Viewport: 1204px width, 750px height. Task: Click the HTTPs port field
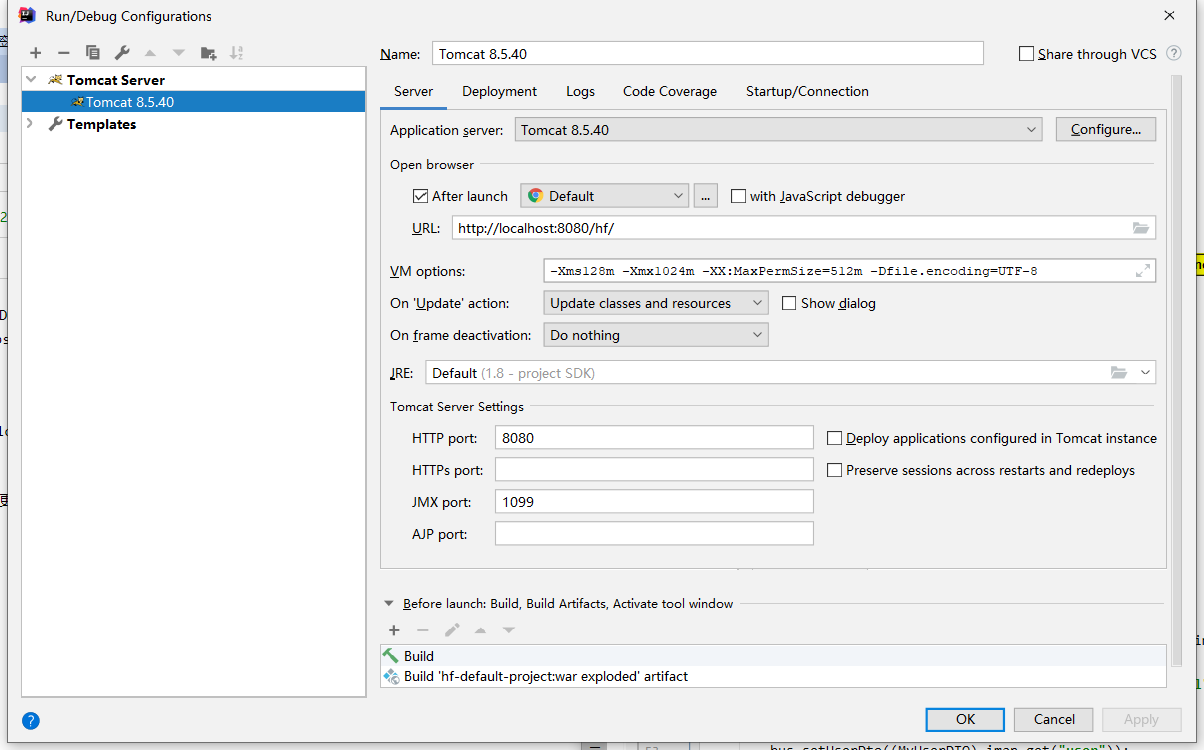pyautogui.click(x=654, y=470)
